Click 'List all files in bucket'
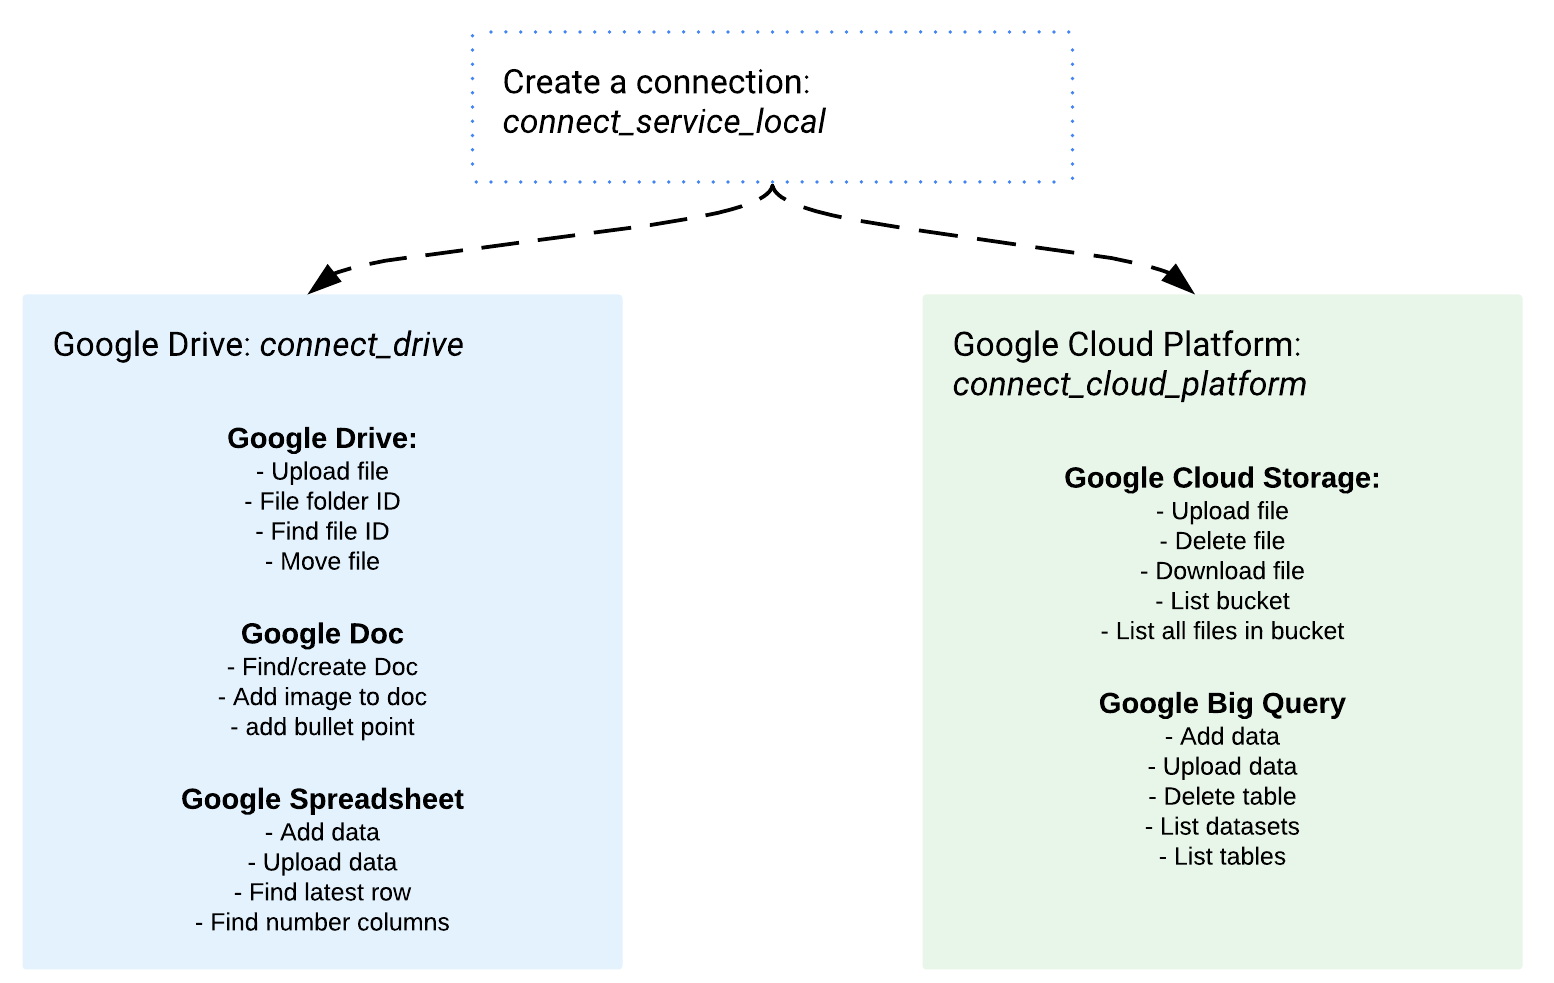This screenshot has width=1554, height=983. pos(1222,631)
